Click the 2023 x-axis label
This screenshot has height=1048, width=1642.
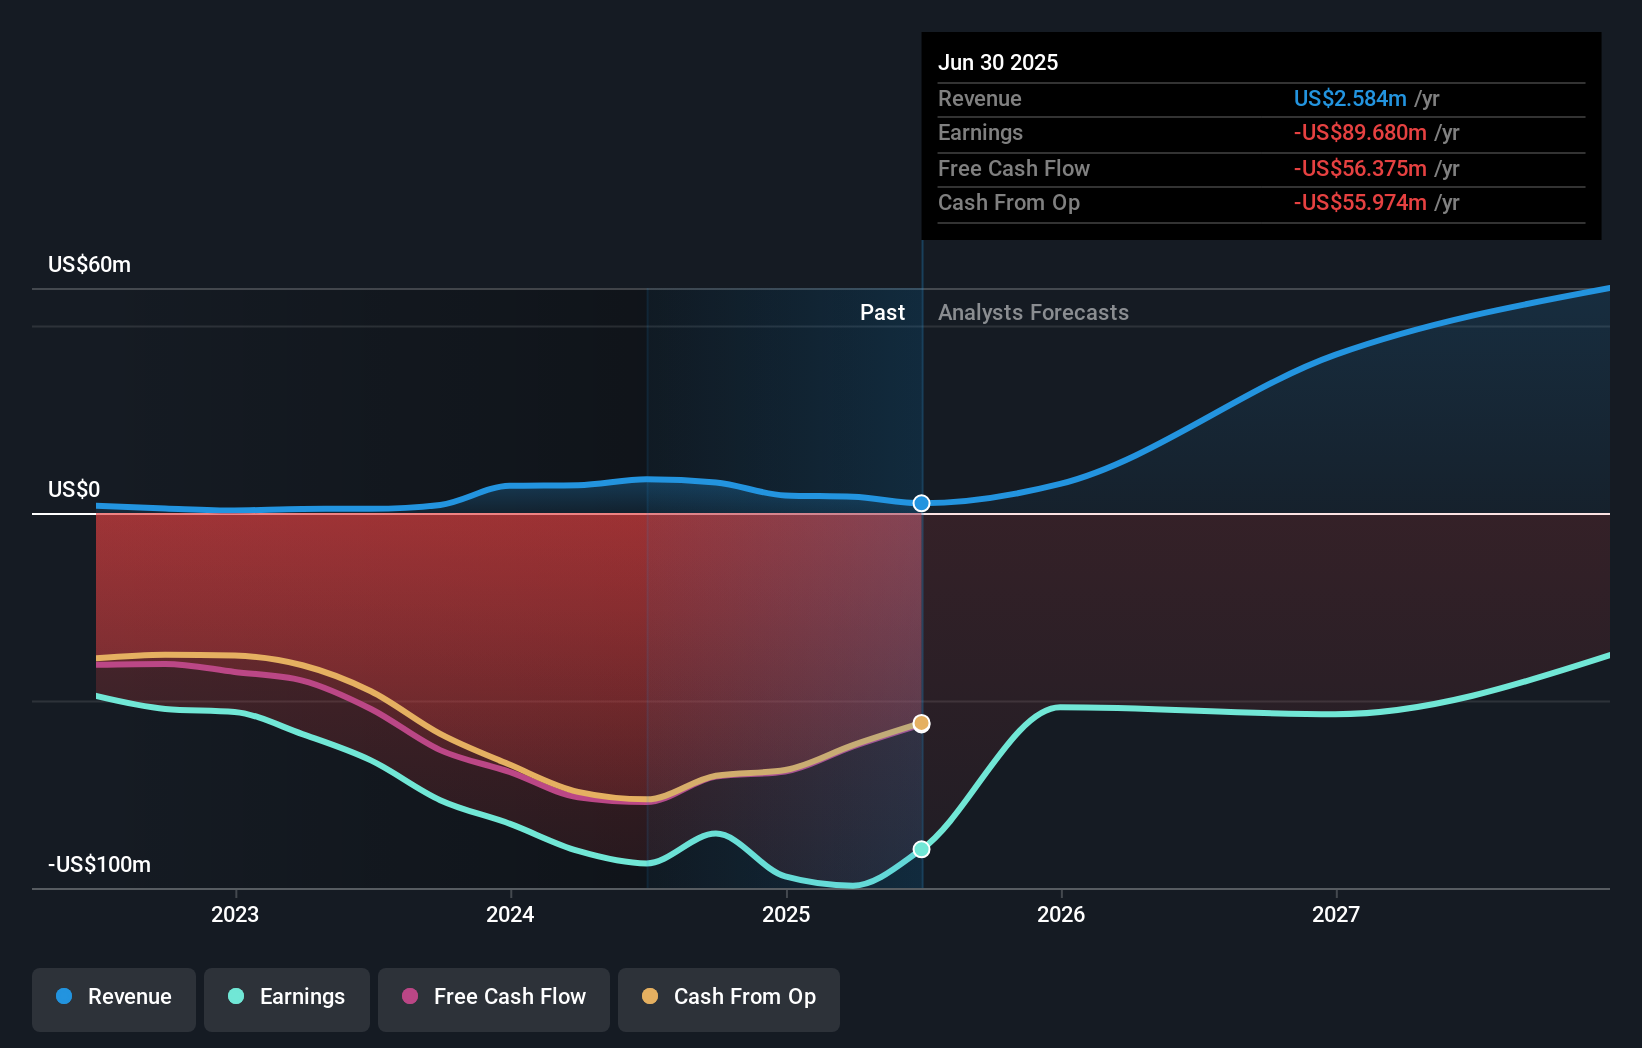click(235, 914)
